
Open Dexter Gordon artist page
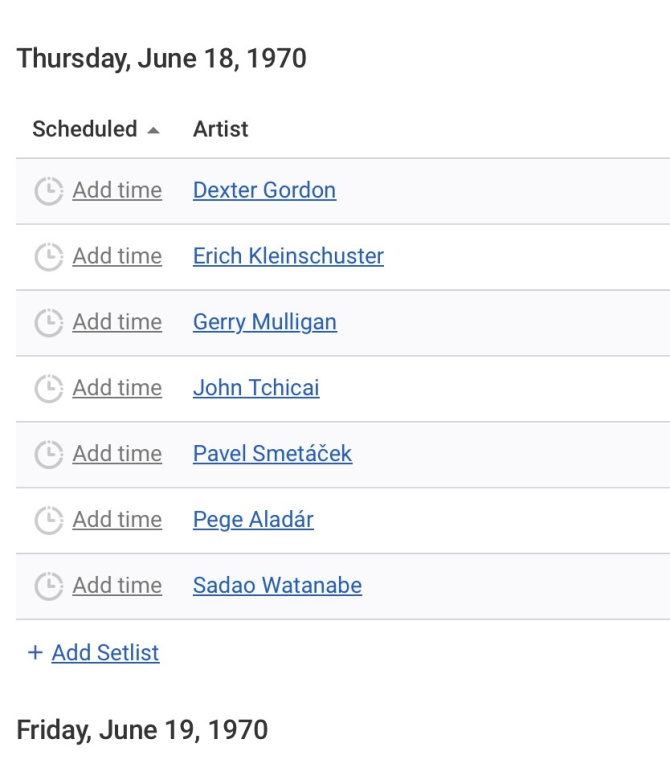(264, 190)
